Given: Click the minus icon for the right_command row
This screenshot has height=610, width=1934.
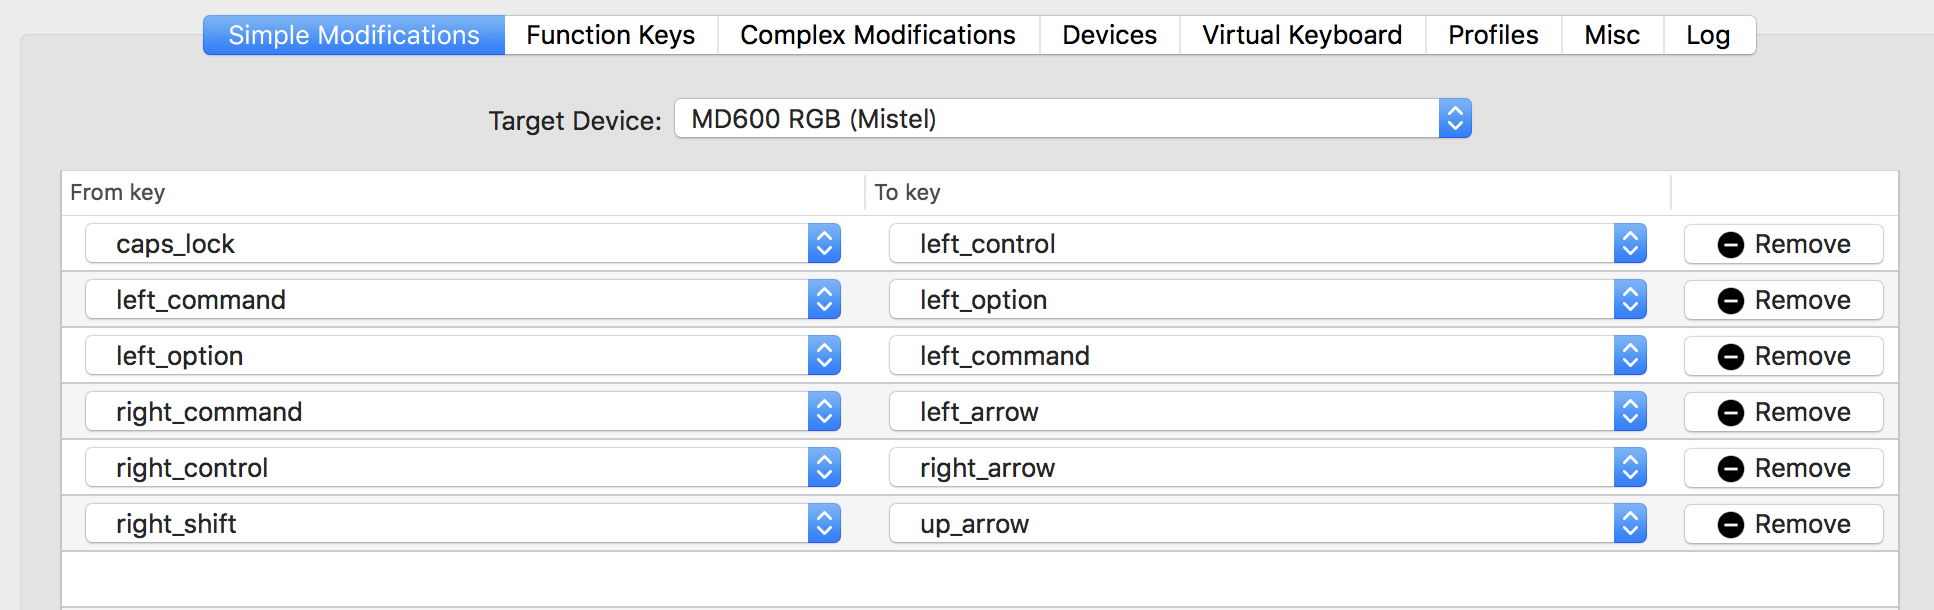Looking at the screenshot, I should [1731, 413].
